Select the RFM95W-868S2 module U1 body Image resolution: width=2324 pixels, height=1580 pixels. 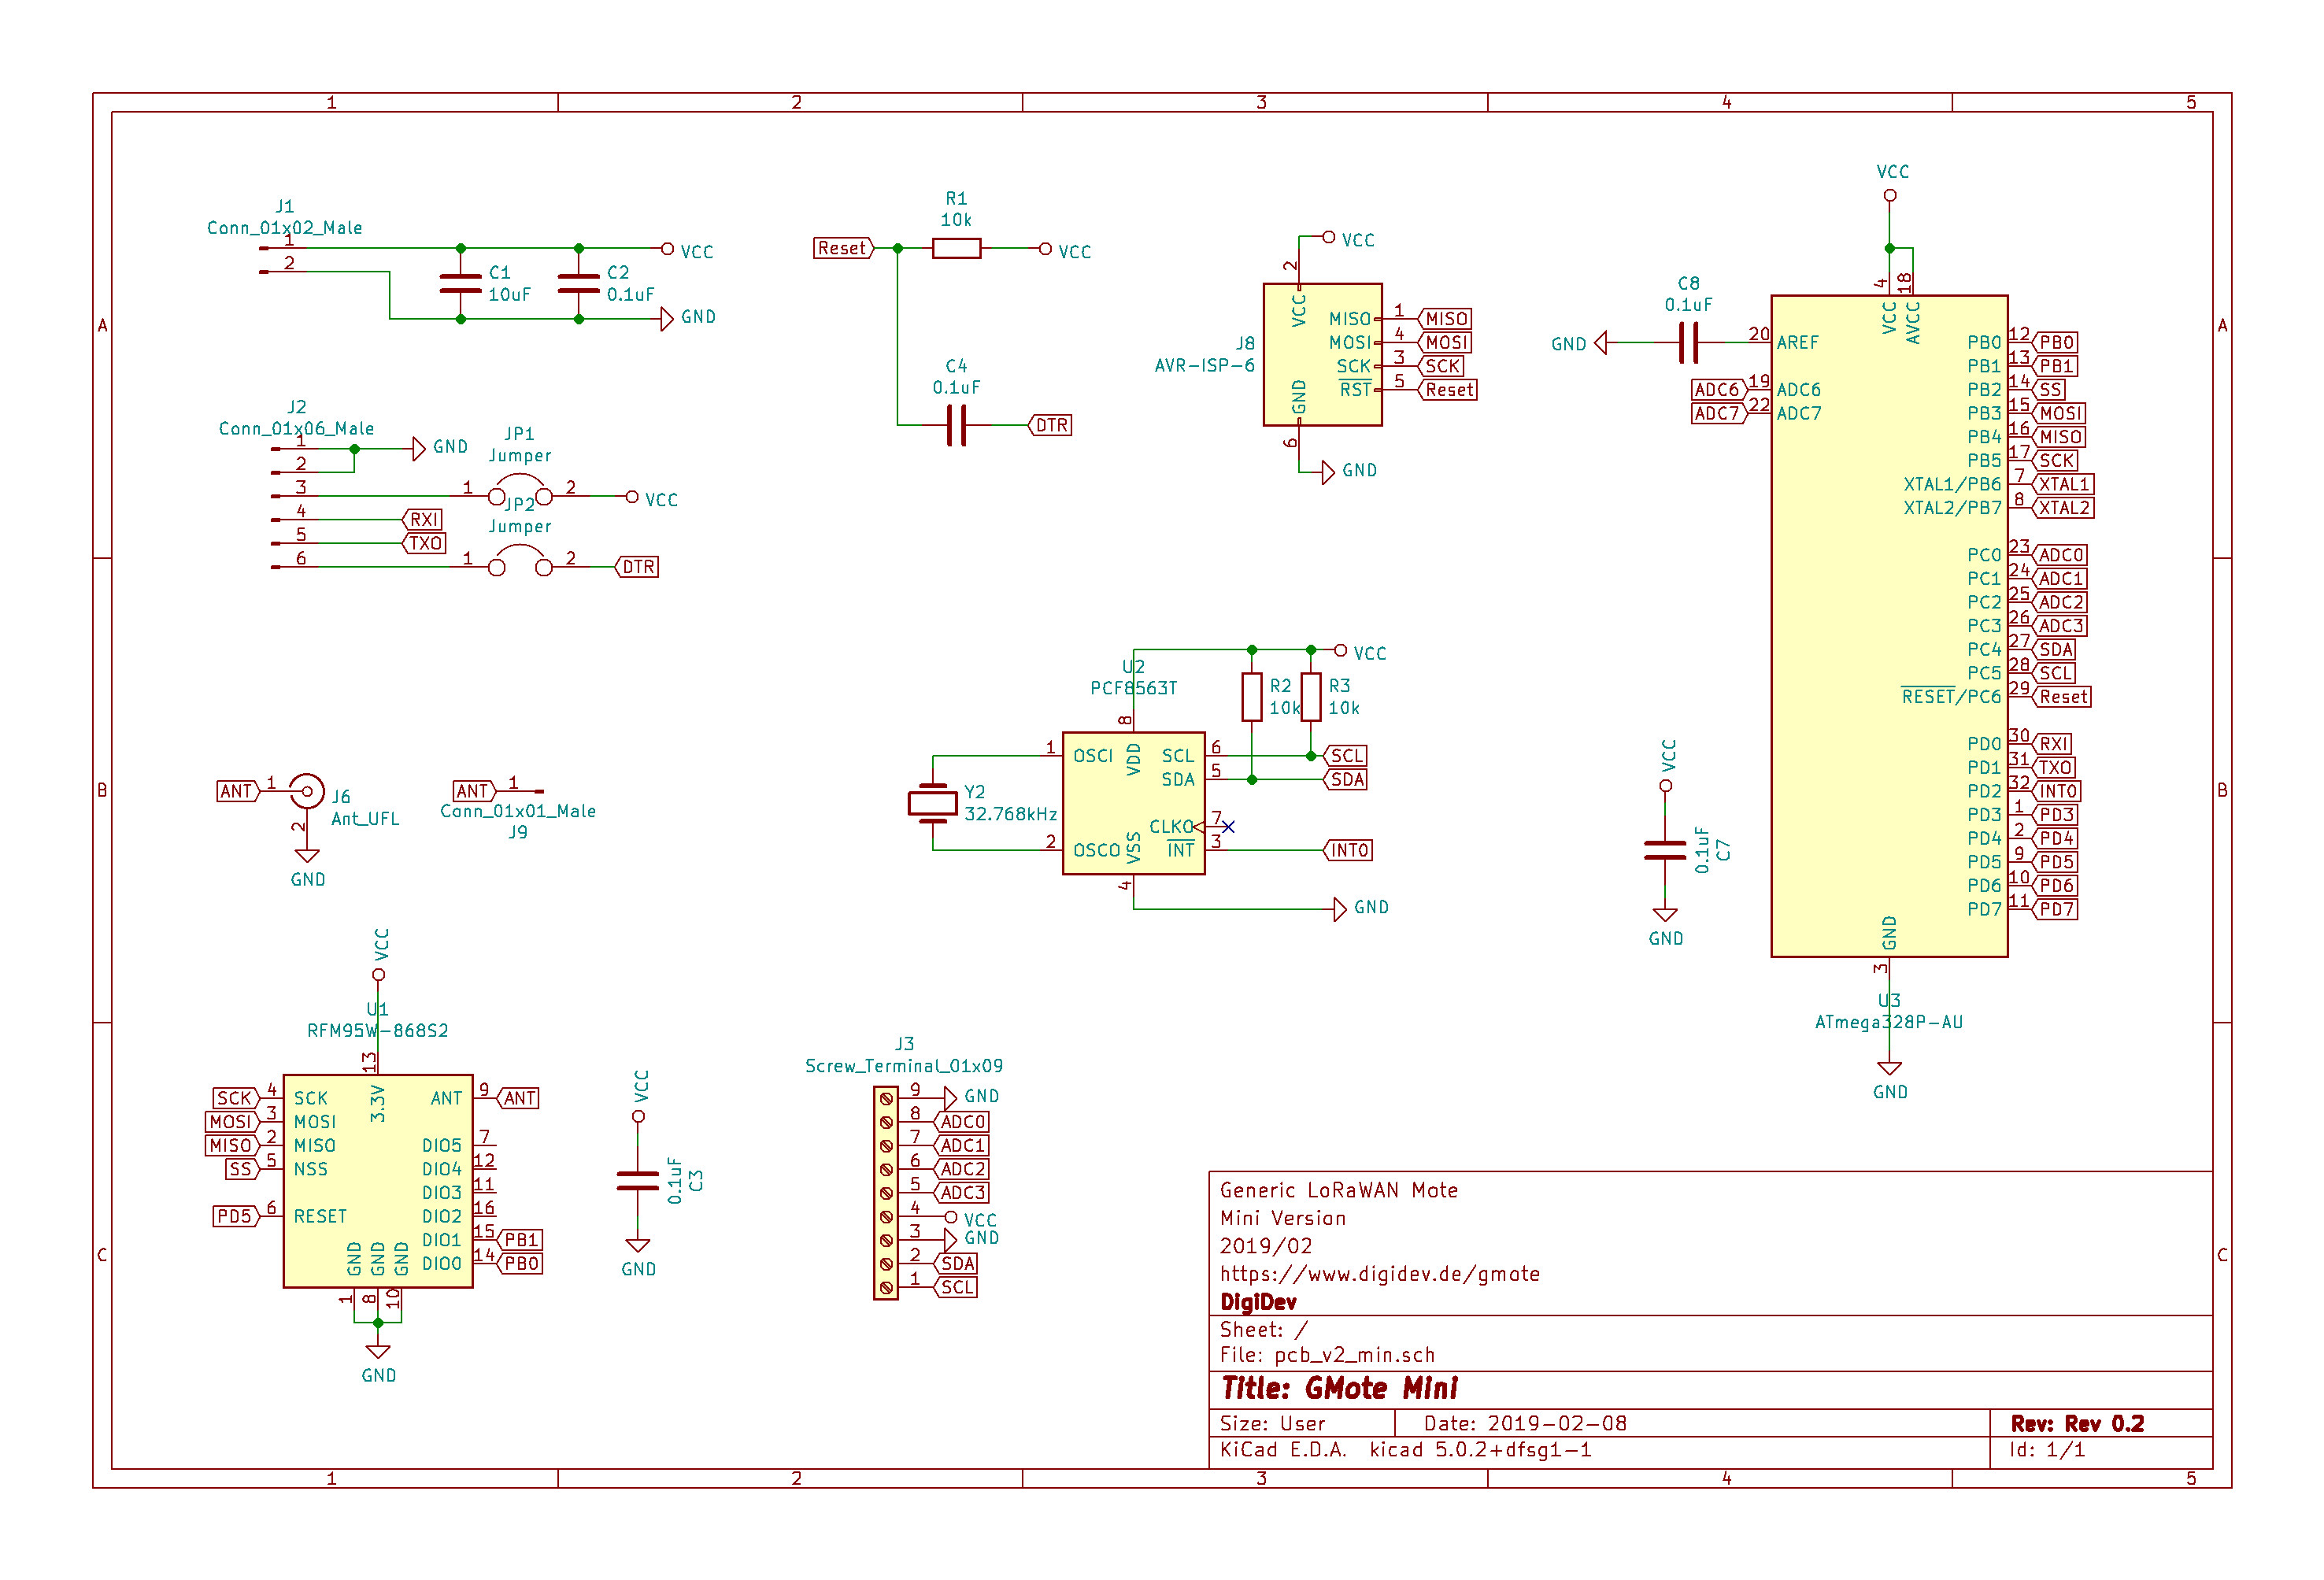pyautogui.click(x=378, y=1181)
